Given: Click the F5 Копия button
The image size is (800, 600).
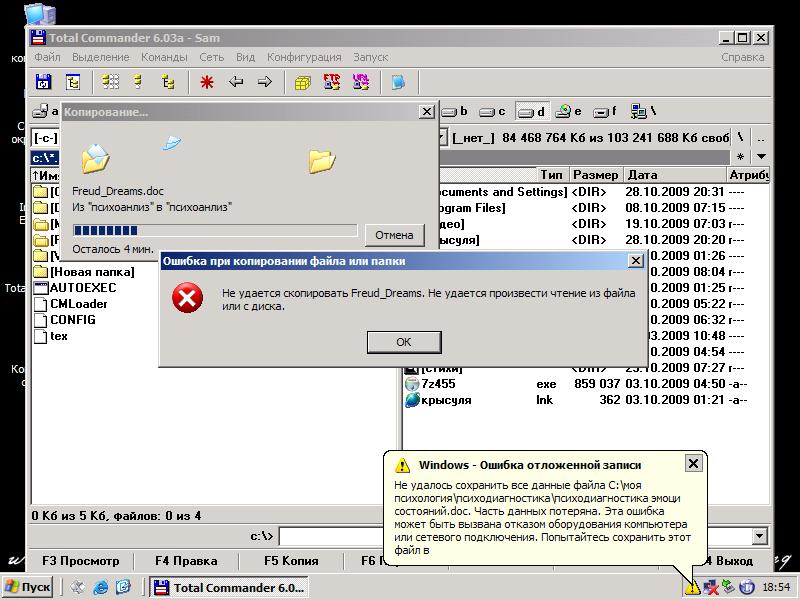Looking at the screenshot, I should (291, 561).
